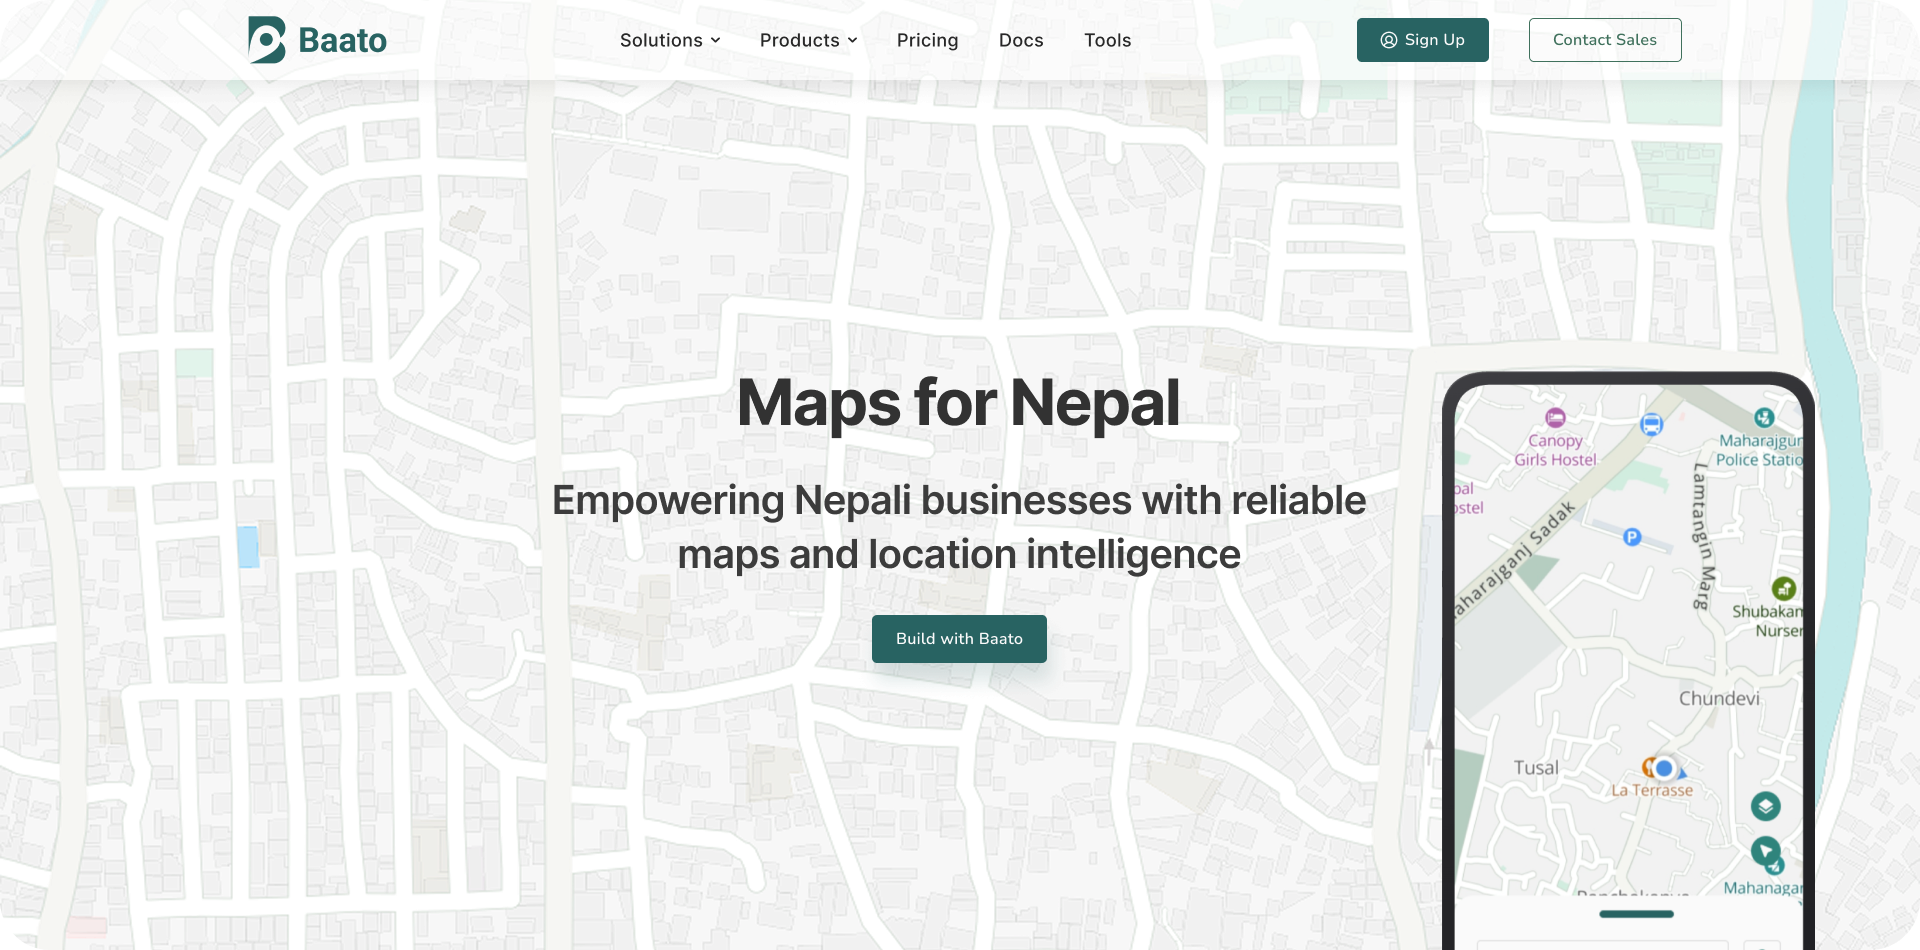Open the Docs page
The image size is (1920, 950).
(1021, 40)
